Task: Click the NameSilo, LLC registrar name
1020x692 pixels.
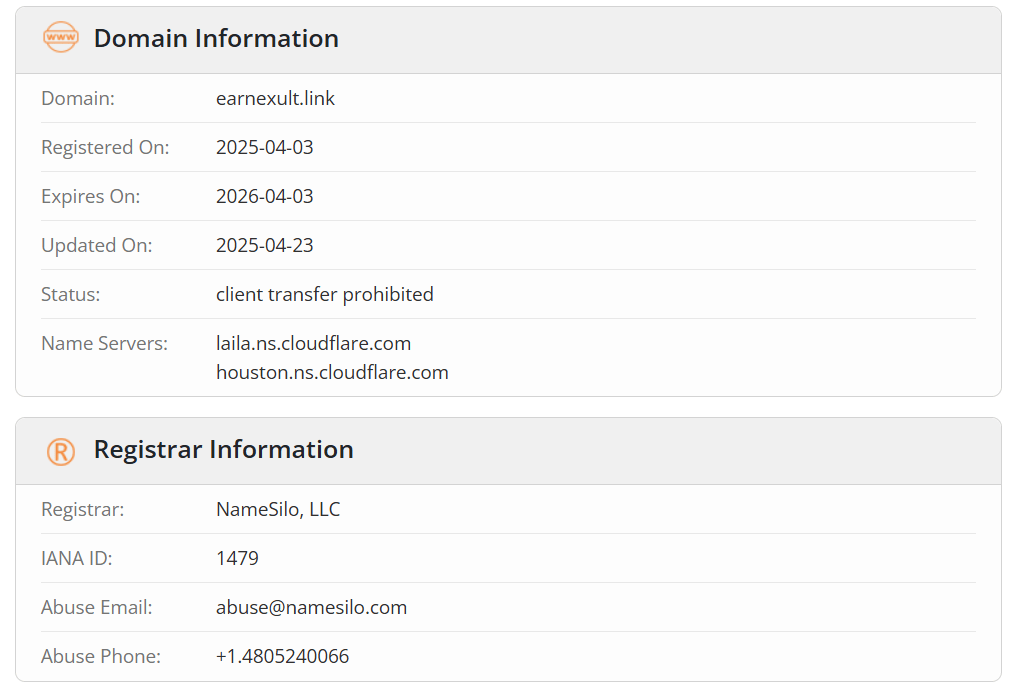Action: tap(278, 509)
